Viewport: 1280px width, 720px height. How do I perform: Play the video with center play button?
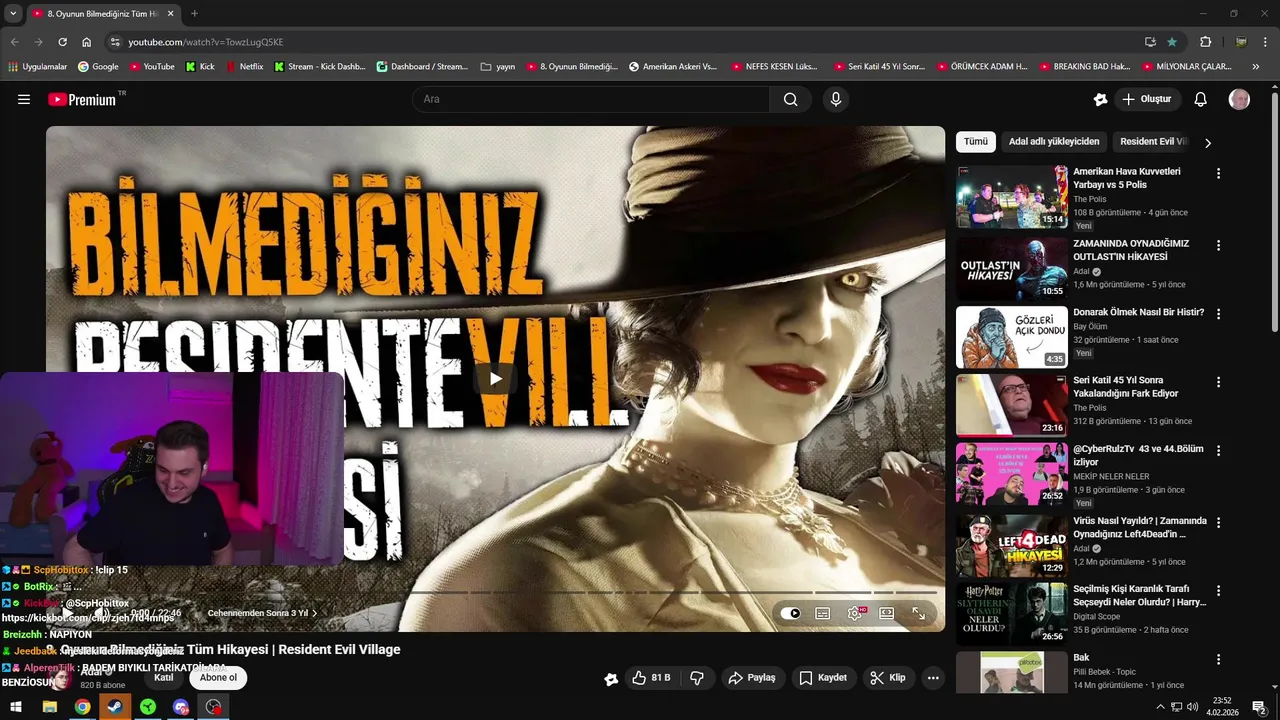(x=495, y=379)
